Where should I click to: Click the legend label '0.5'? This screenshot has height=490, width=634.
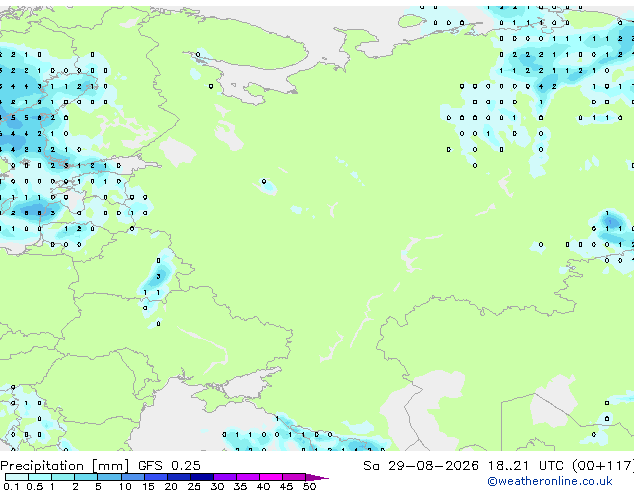pyautogui.click(x=35, y=486)
